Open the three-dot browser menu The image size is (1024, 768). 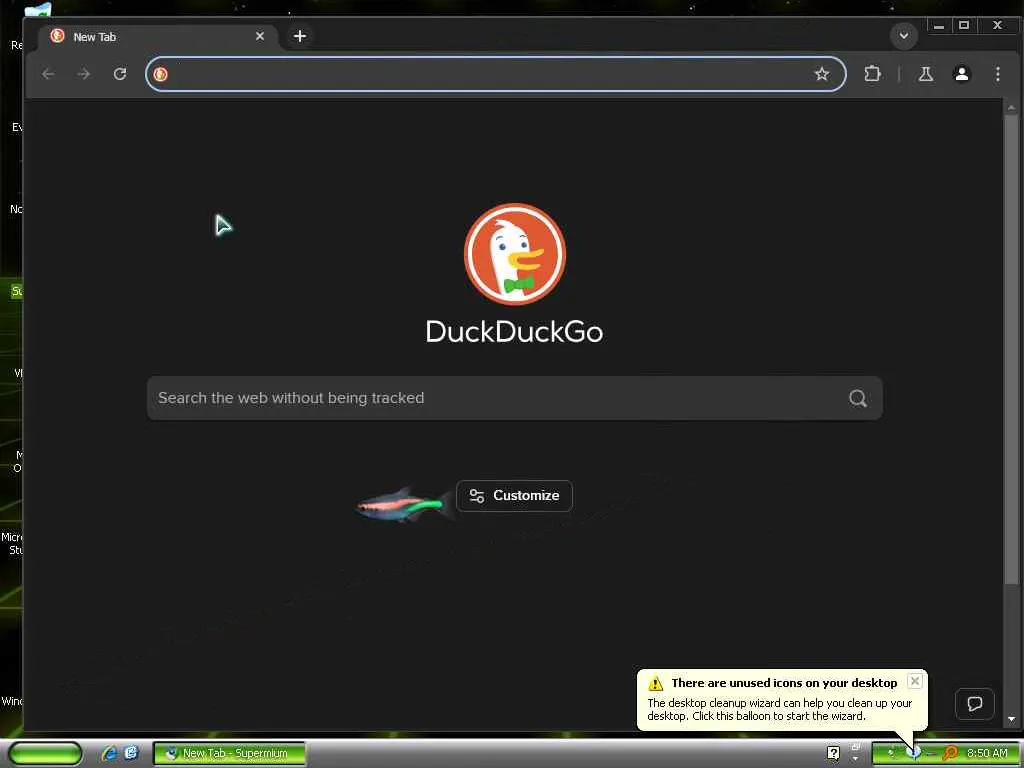point(997,74)
